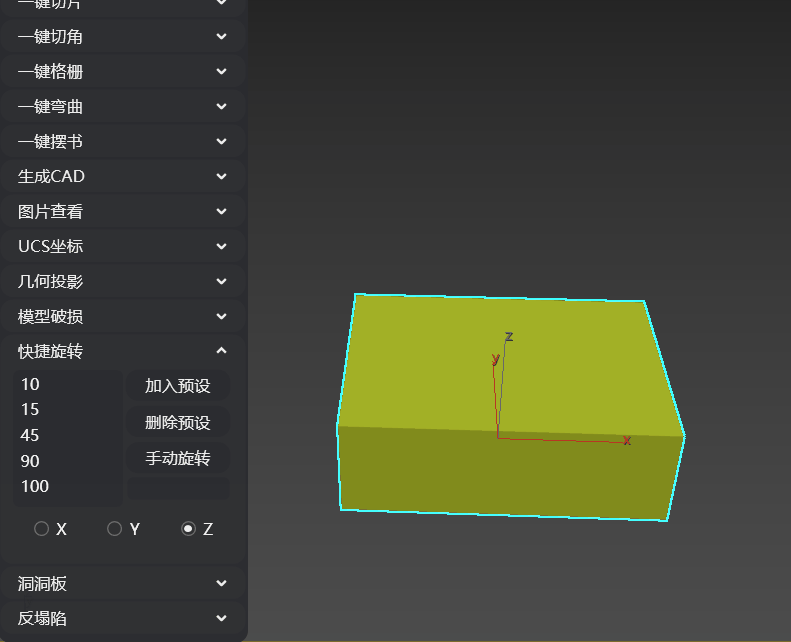The height and width of the screenshot is (642, 791).
Task: Open the 一键切角 panel header
Action: tap(123, 36)
